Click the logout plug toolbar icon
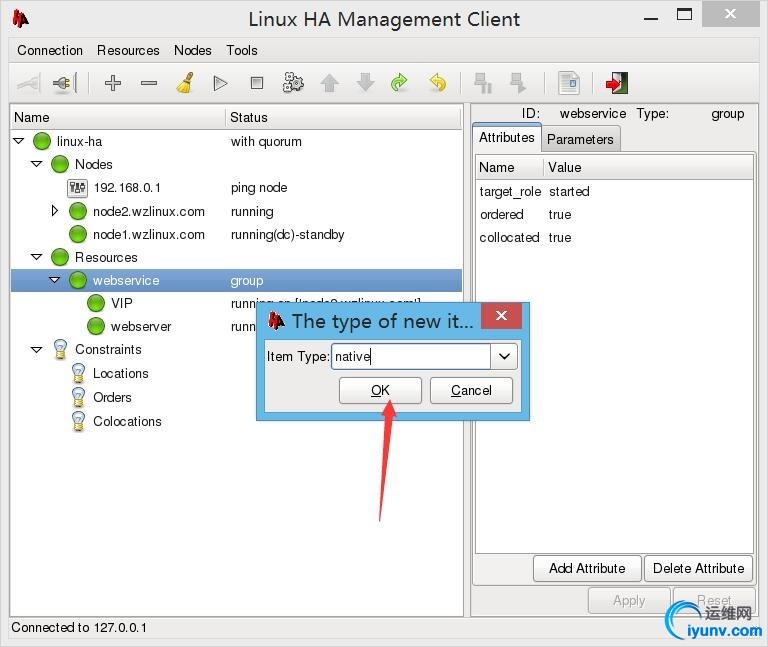The image size is (768, 647). 65,83
